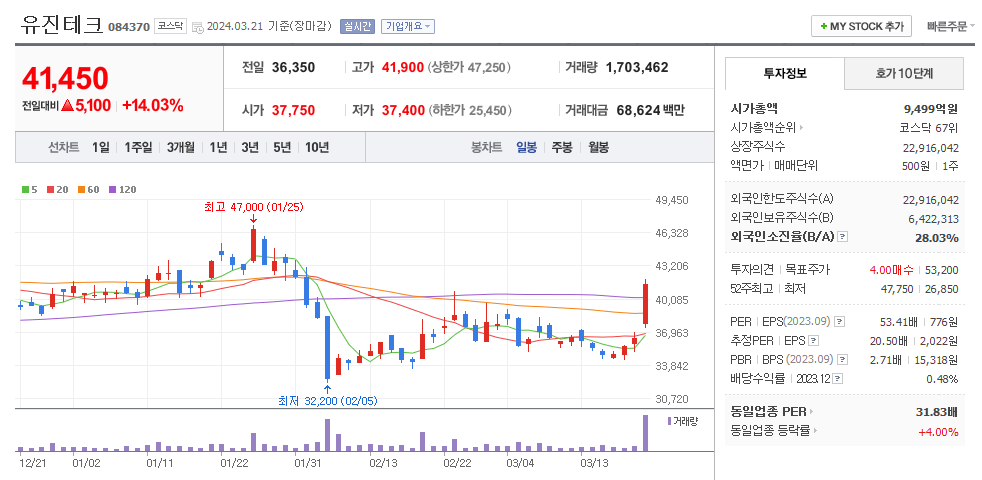Click the 전일 value 36,350

point(293,68)
